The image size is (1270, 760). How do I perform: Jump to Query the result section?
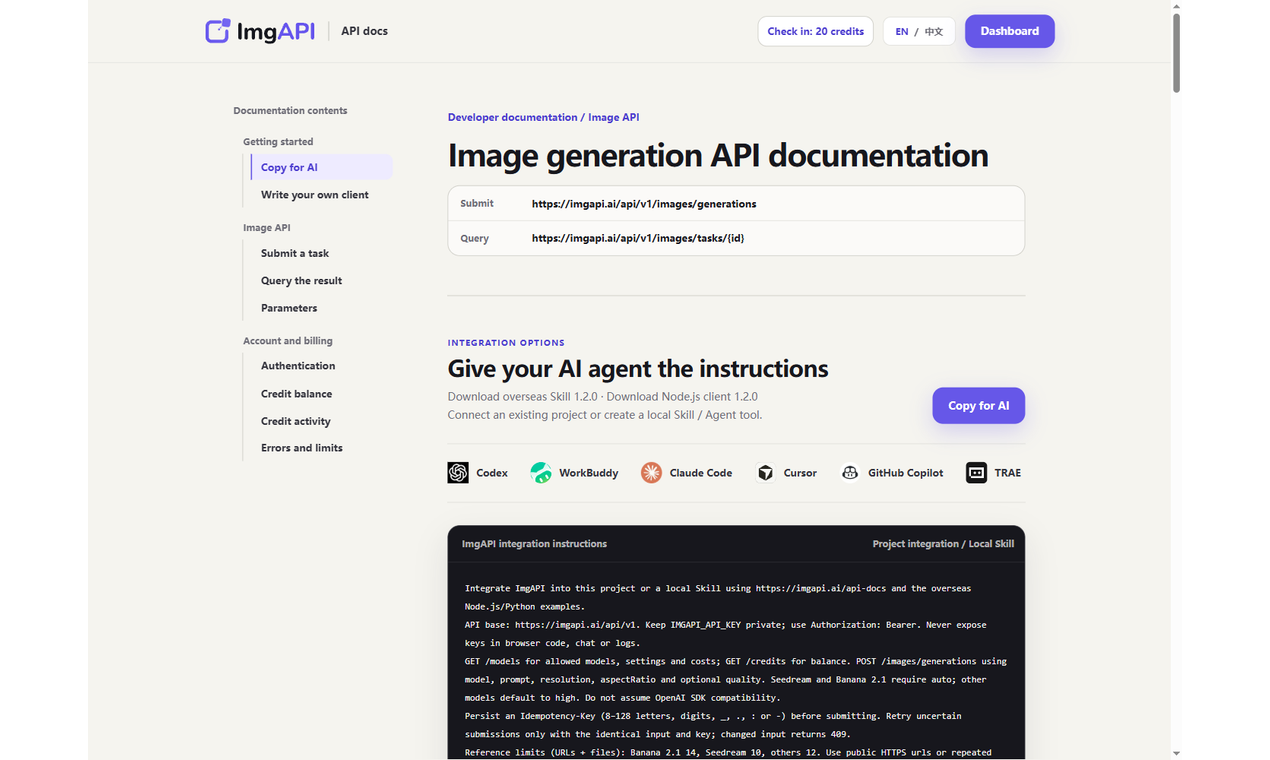pos(301,281)
